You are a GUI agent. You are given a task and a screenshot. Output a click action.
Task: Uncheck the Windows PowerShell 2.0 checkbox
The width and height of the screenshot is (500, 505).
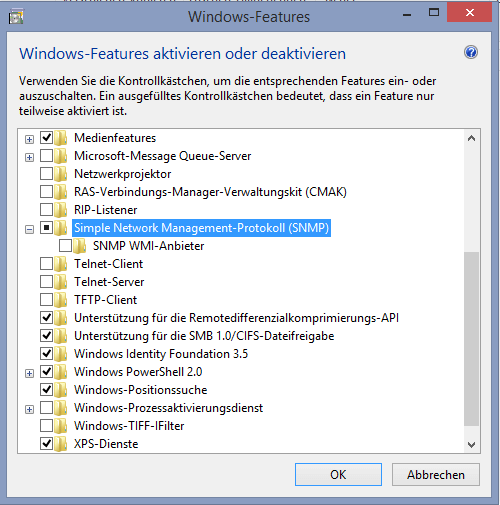[46, 371]
